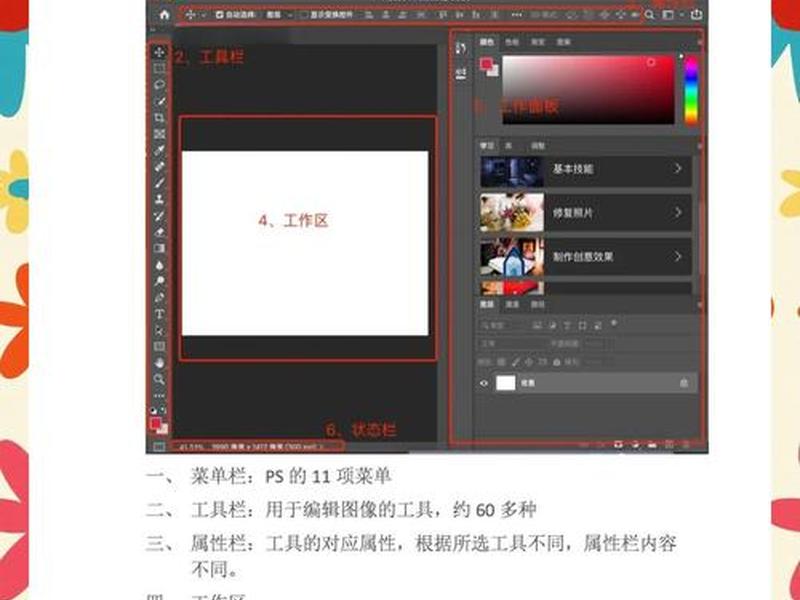The height and width of the screenshot is (600, 800).
Task: Open the layer blend mode dropdown
Action: point(510,344)
